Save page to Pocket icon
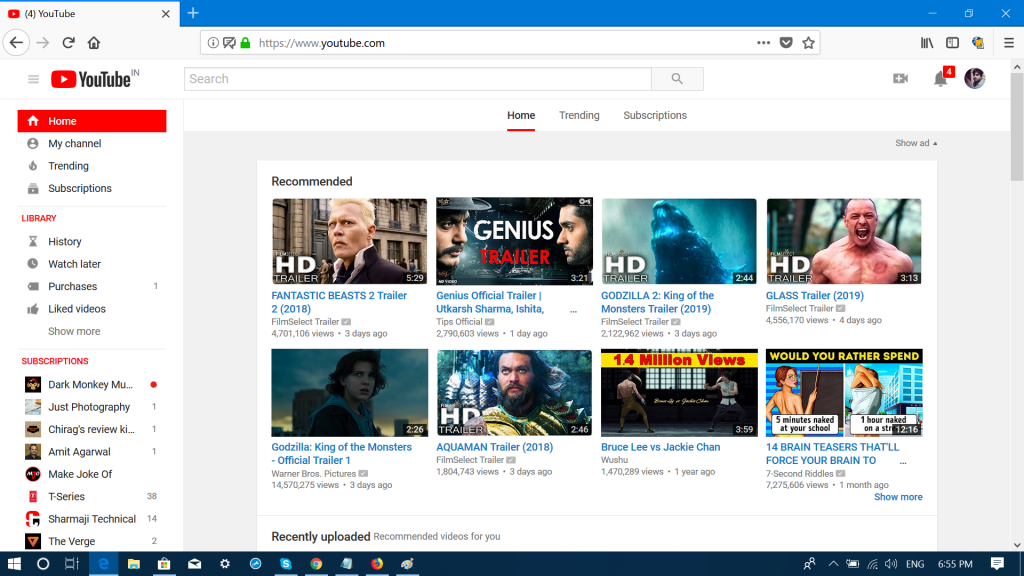Screen dimensions: 1024x576 click(786, 43)
